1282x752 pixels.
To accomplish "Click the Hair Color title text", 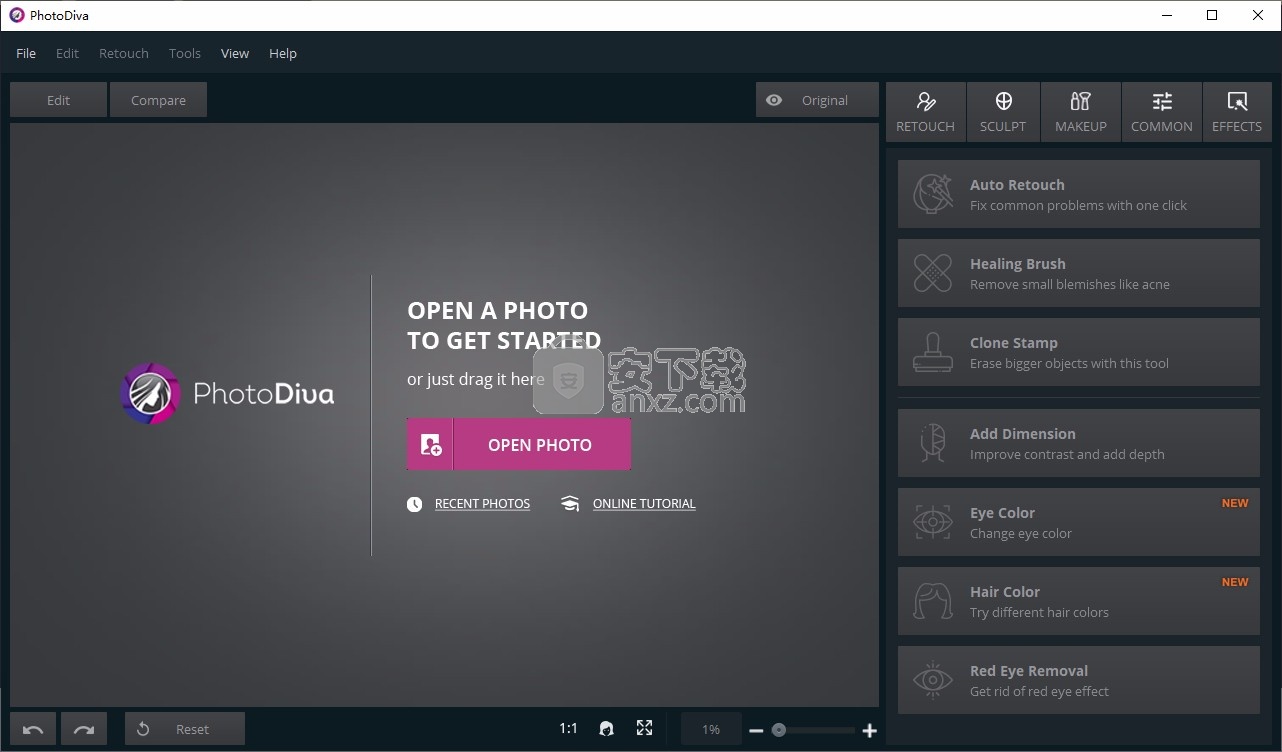I will [1005, 592].
